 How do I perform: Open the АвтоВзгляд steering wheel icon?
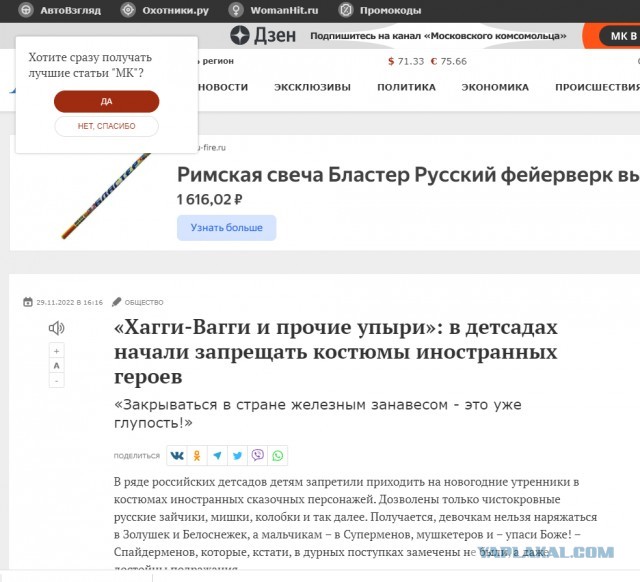(x=26, y=10)
